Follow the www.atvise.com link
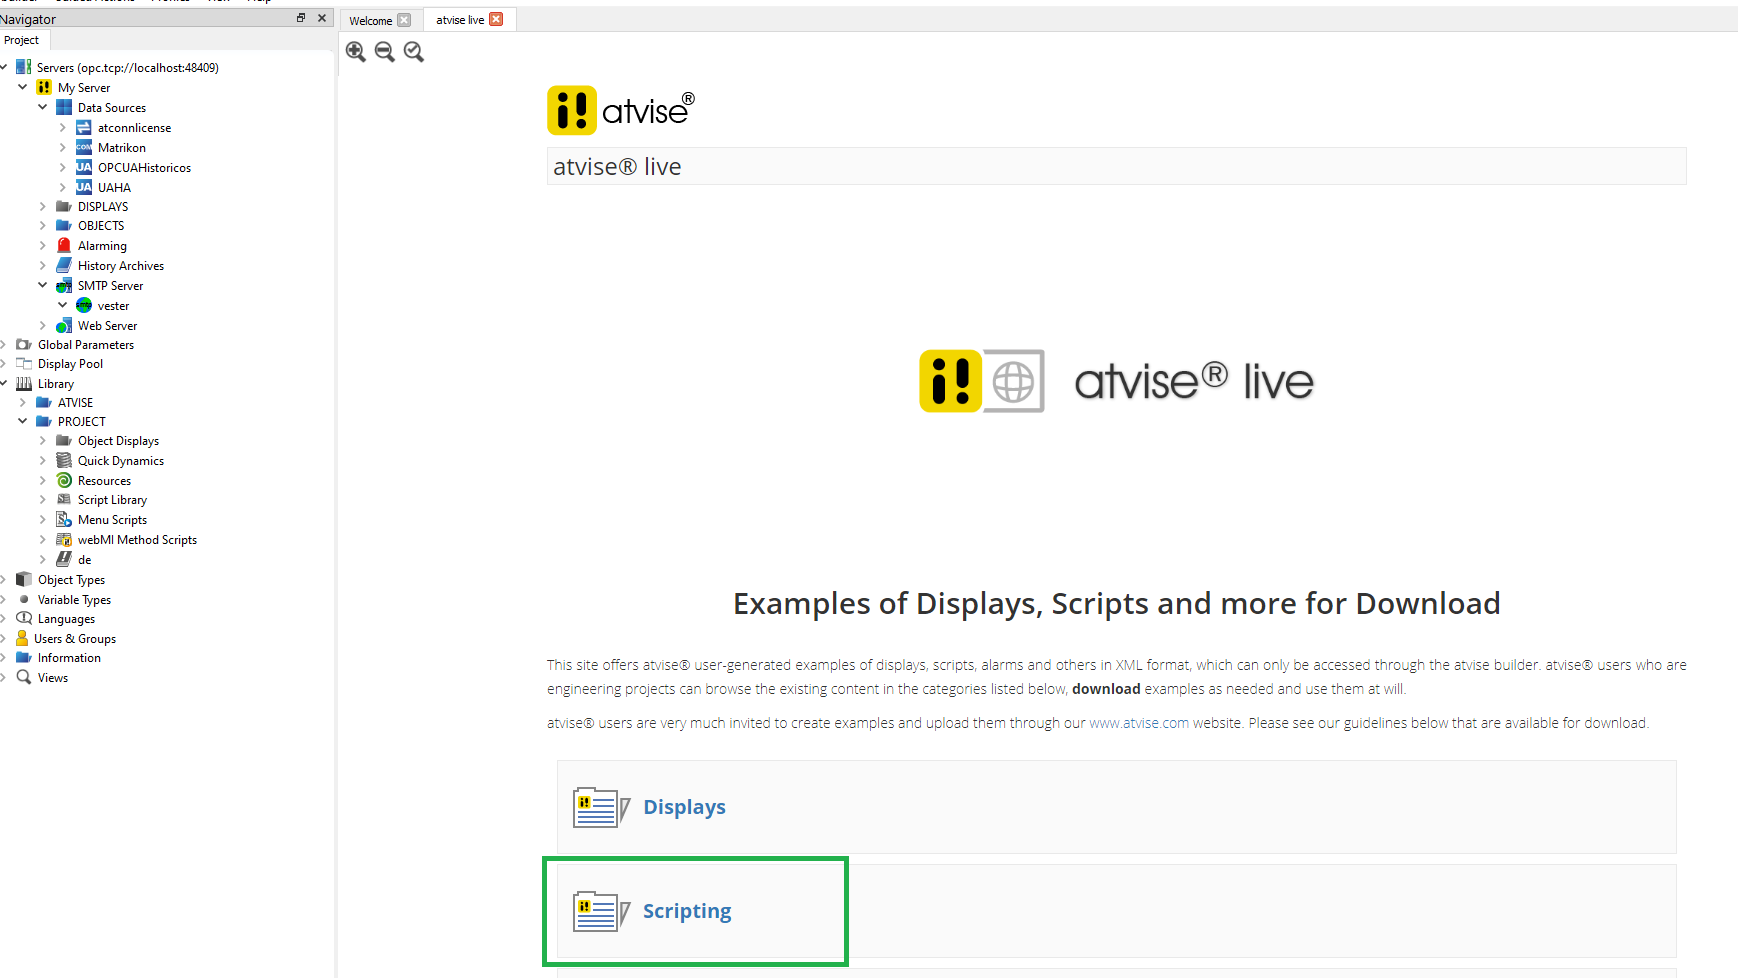The image size is (1738, 978). [x=1139, y=723]
